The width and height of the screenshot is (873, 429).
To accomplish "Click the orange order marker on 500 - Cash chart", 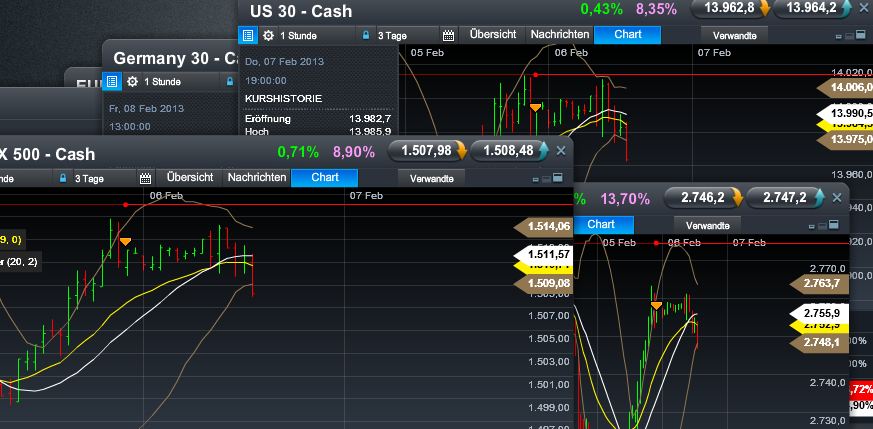I will pyautogui.click(x=125, y=241).
